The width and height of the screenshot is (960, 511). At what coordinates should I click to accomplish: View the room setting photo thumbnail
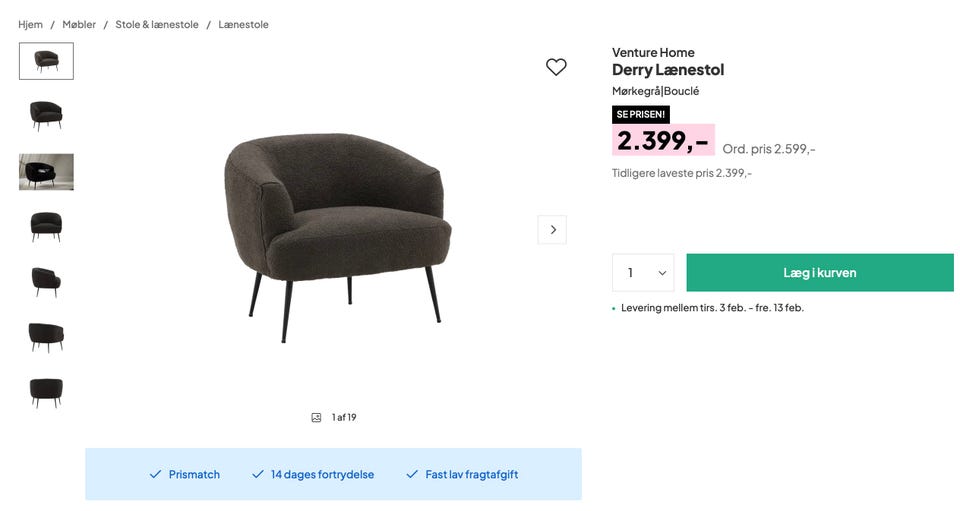(x=46, y=172)
